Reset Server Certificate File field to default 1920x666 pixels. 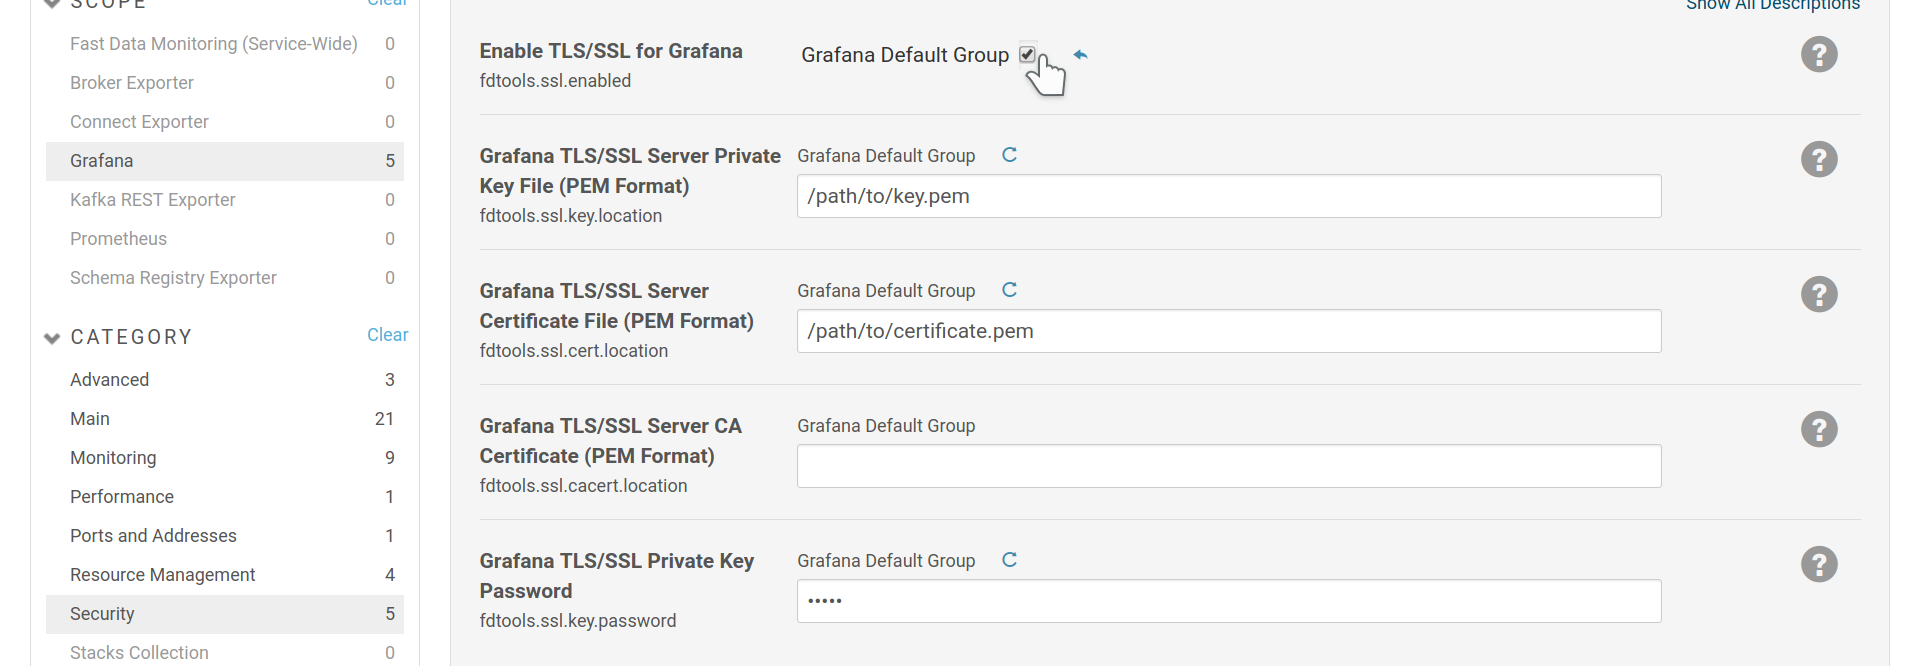point(1009,290)
